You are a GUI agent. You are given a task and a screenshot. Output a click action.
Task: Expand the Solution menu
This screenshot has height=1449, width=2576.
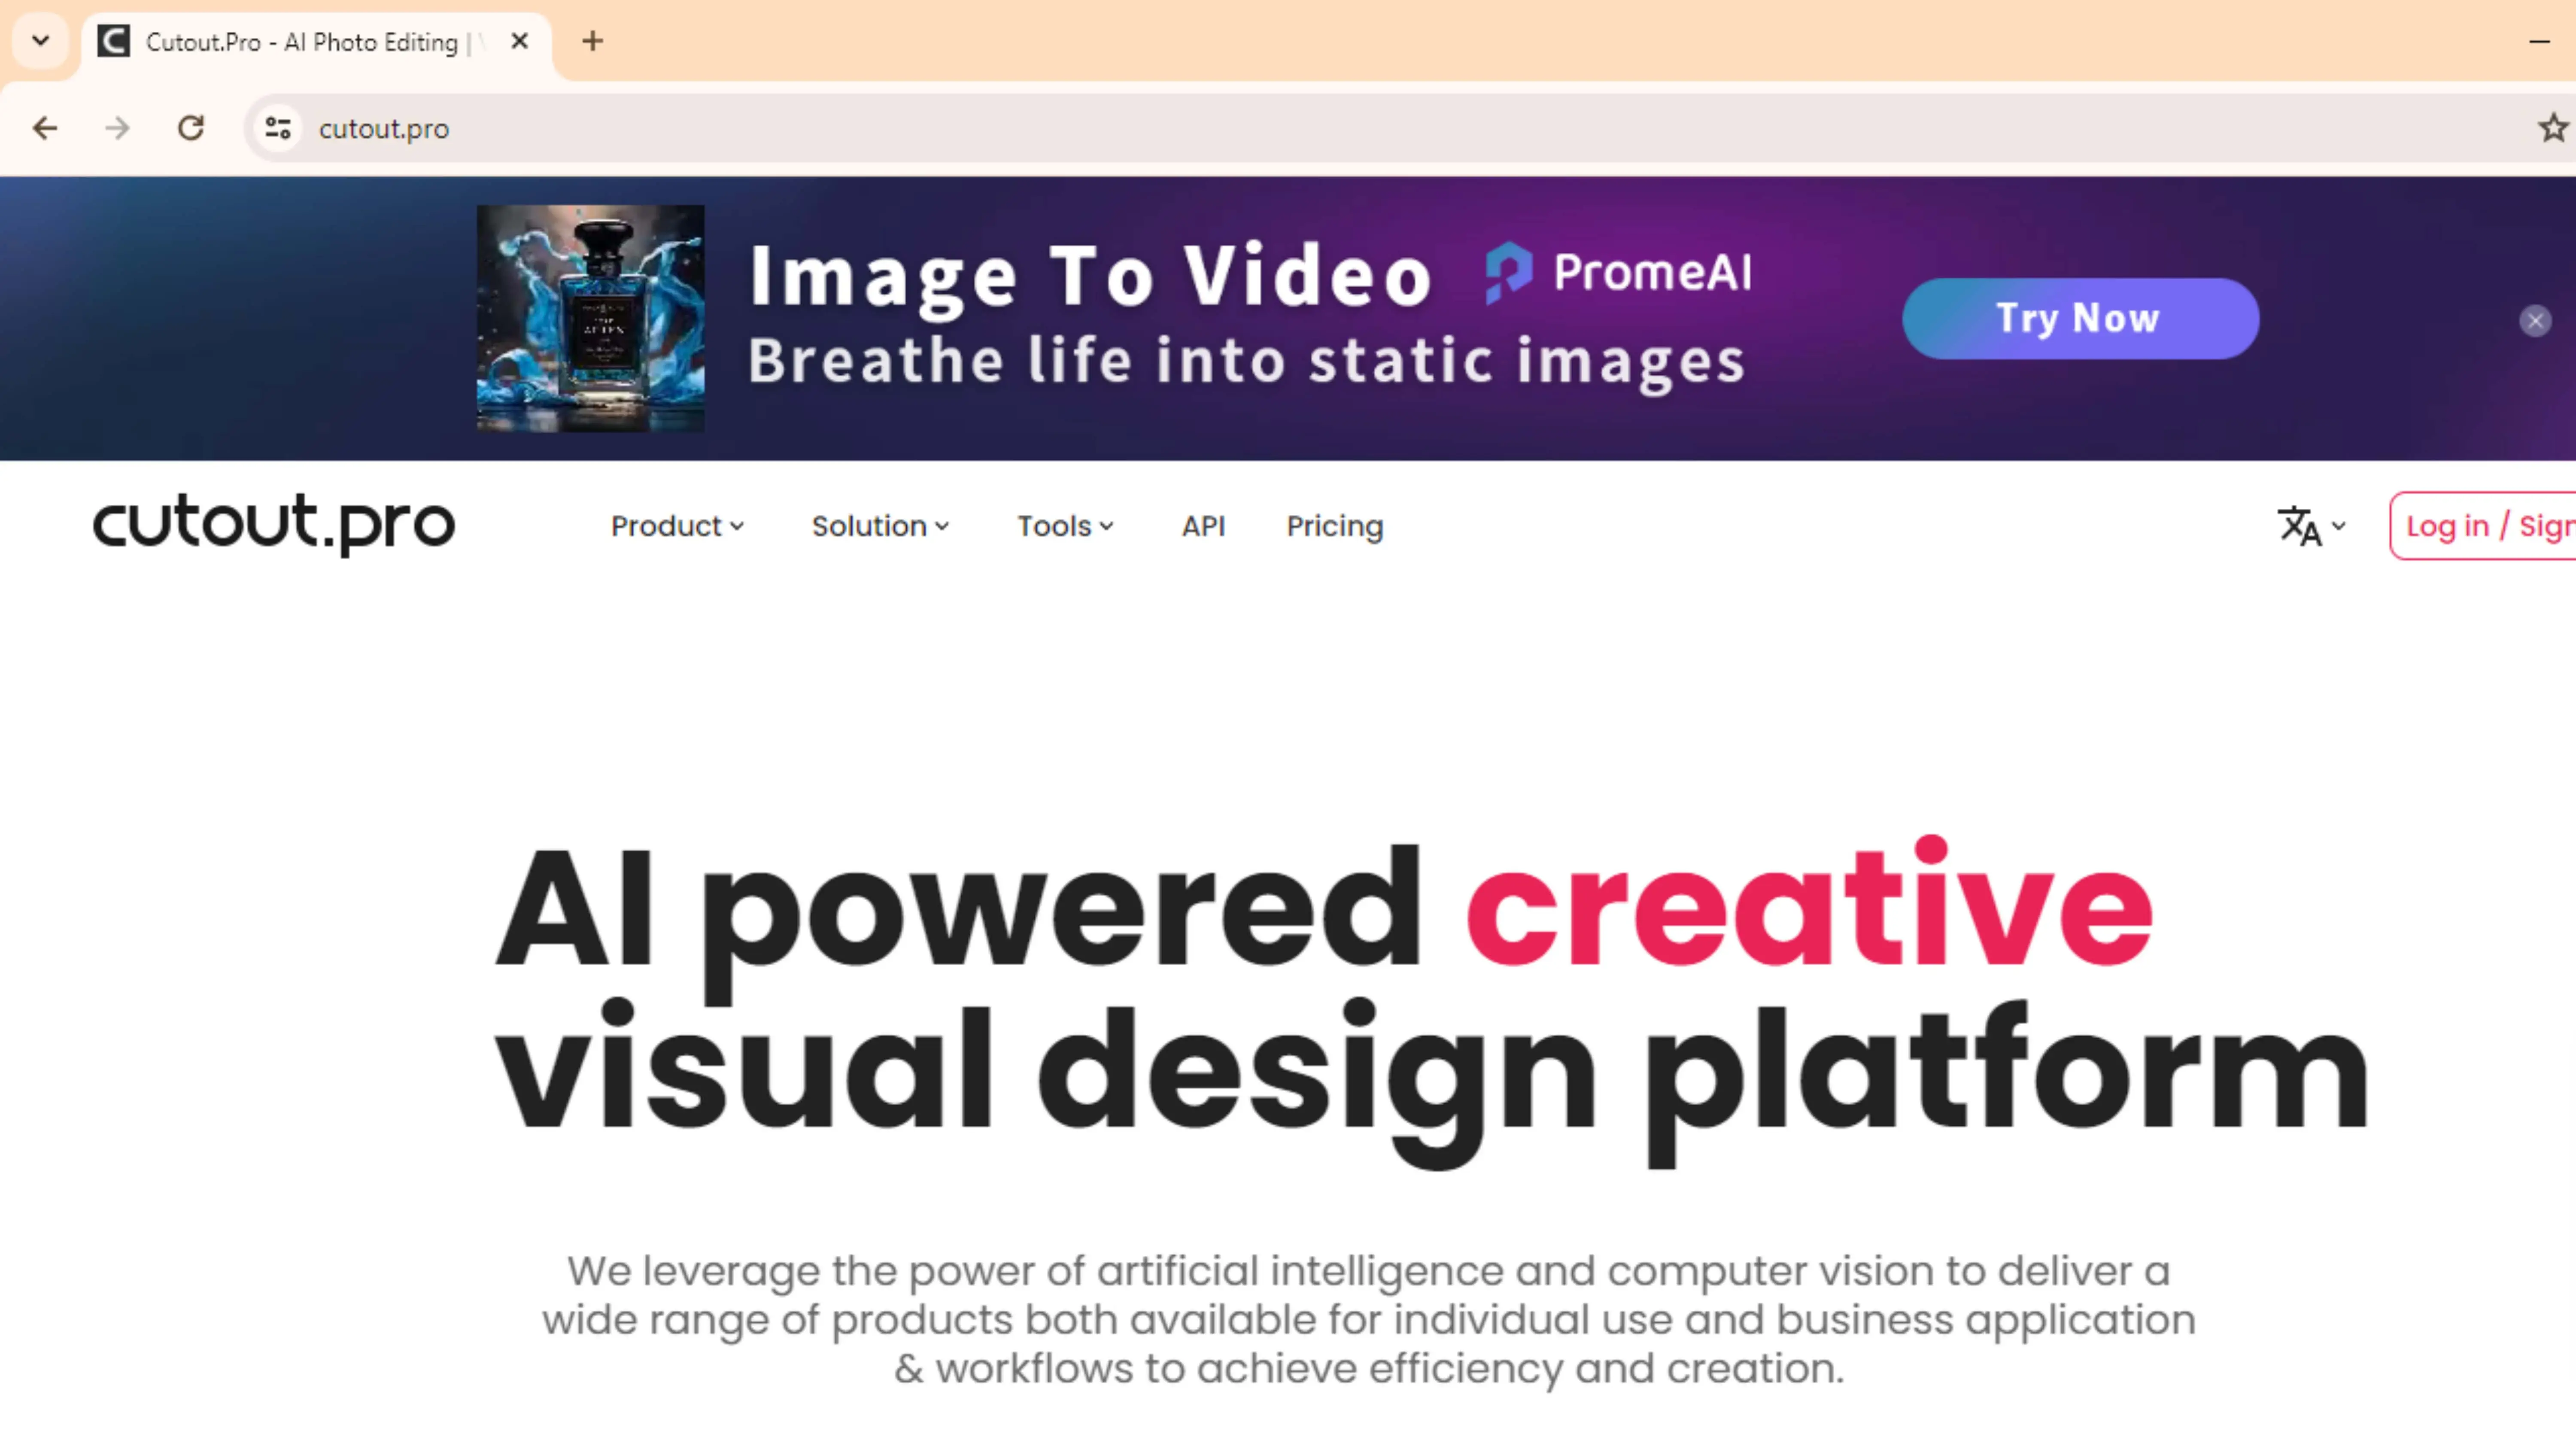coord(880,526)
